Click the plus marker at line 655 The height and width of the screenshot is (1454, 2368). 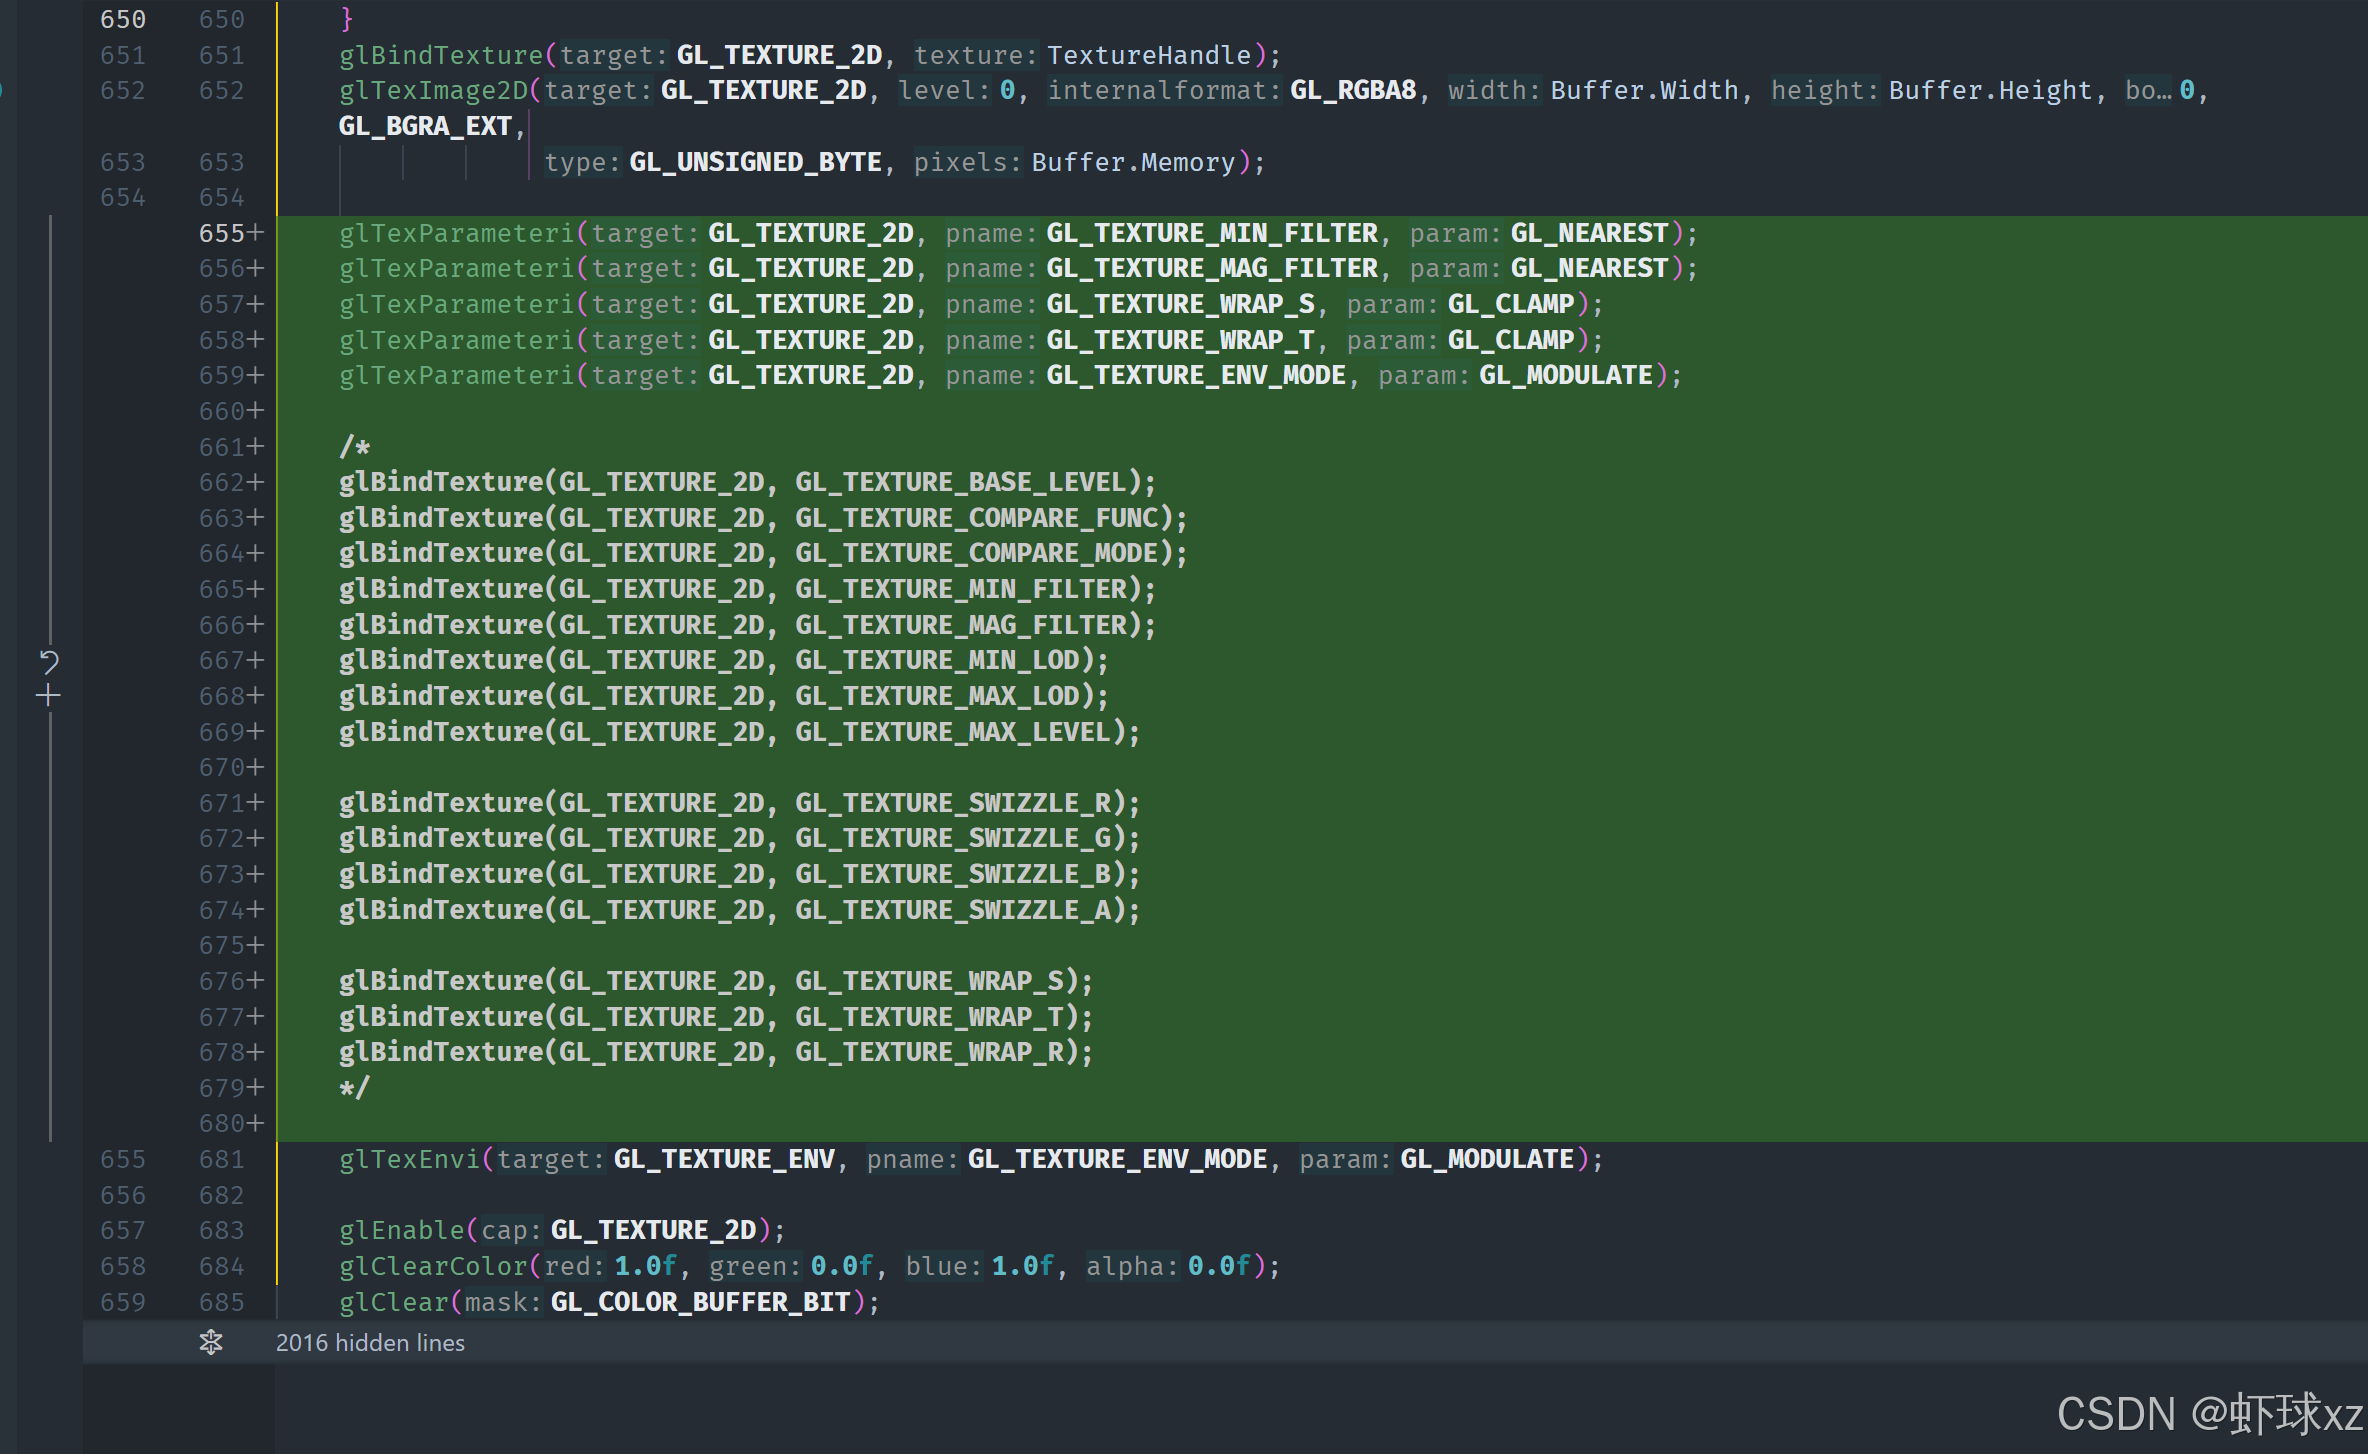(x=256, y=233)
